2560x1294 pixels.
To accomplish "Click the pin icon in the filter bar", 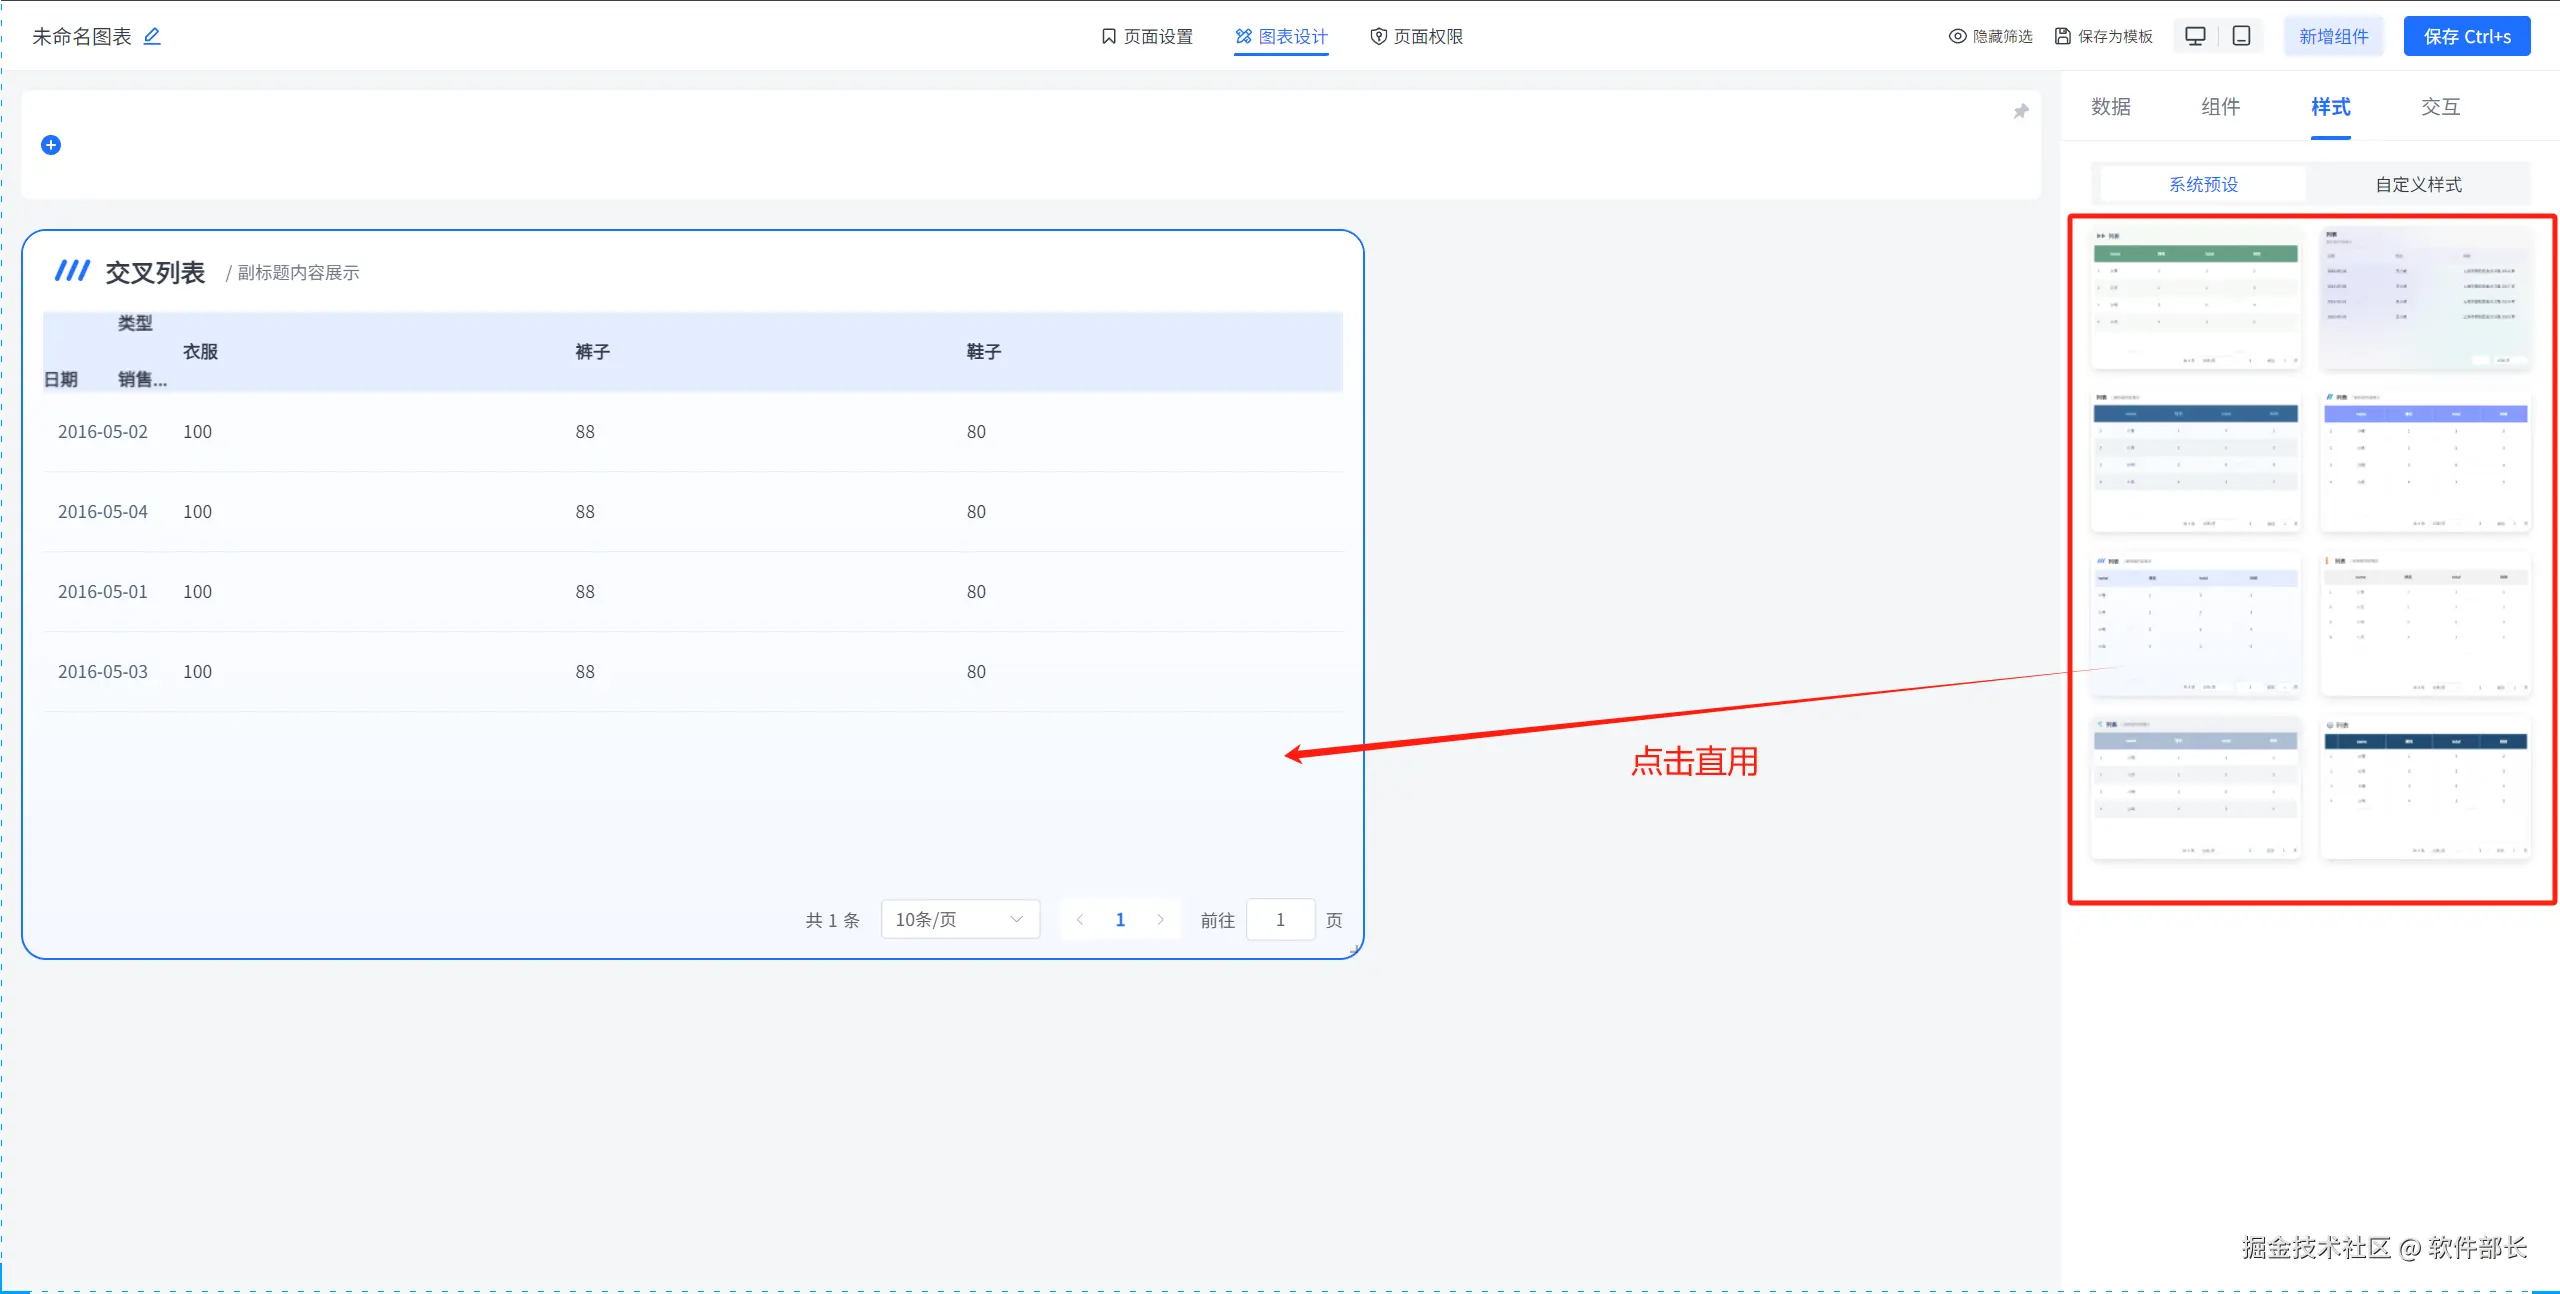I will (2020, 111).
